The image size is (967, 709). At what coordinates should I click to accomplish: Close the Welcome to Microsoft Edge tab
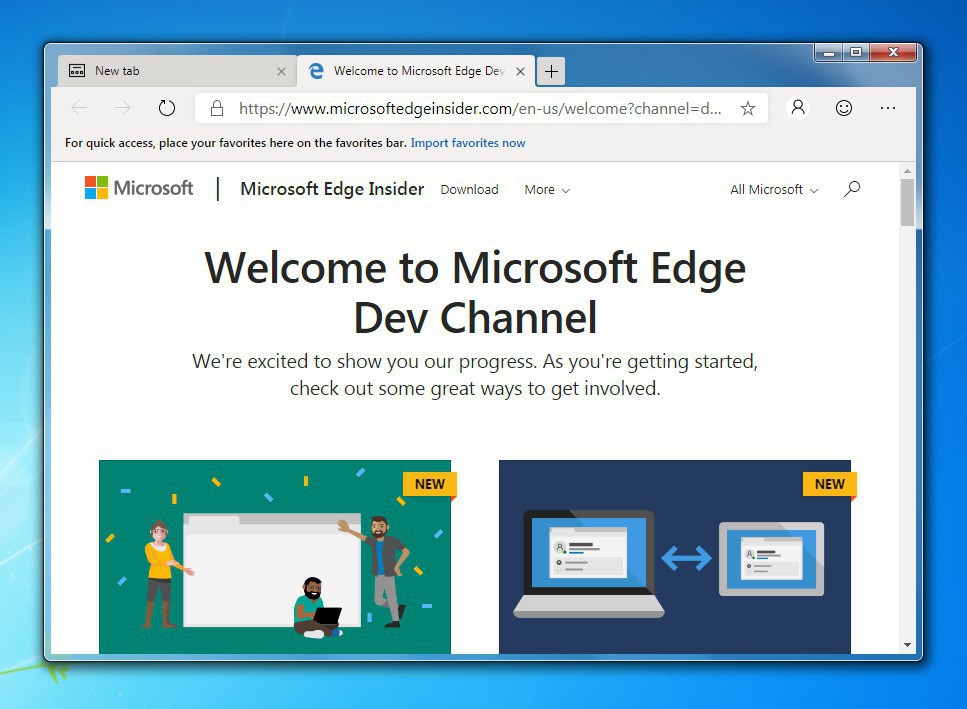[520, 71]
